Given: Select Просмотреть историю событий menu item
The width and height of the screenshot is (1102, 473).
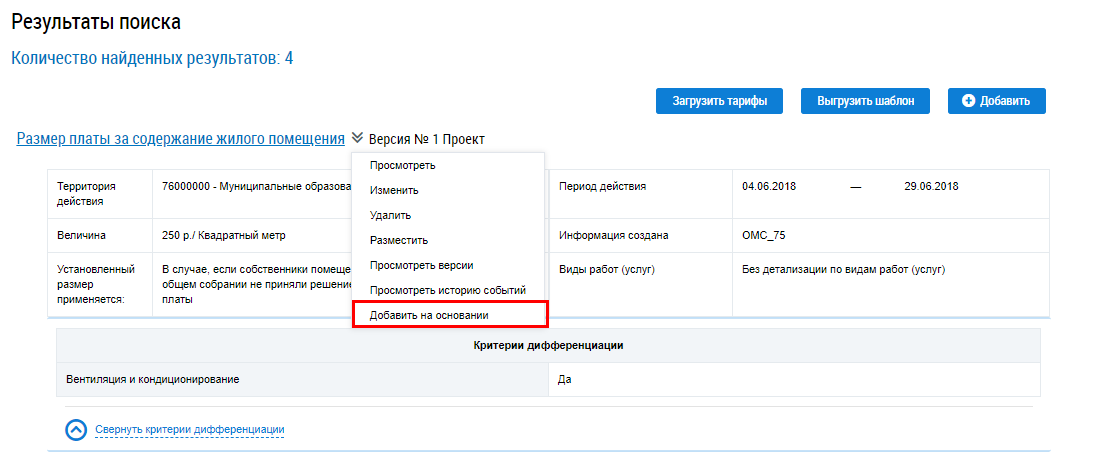Looking at the screenshot, I should point(447,290).
